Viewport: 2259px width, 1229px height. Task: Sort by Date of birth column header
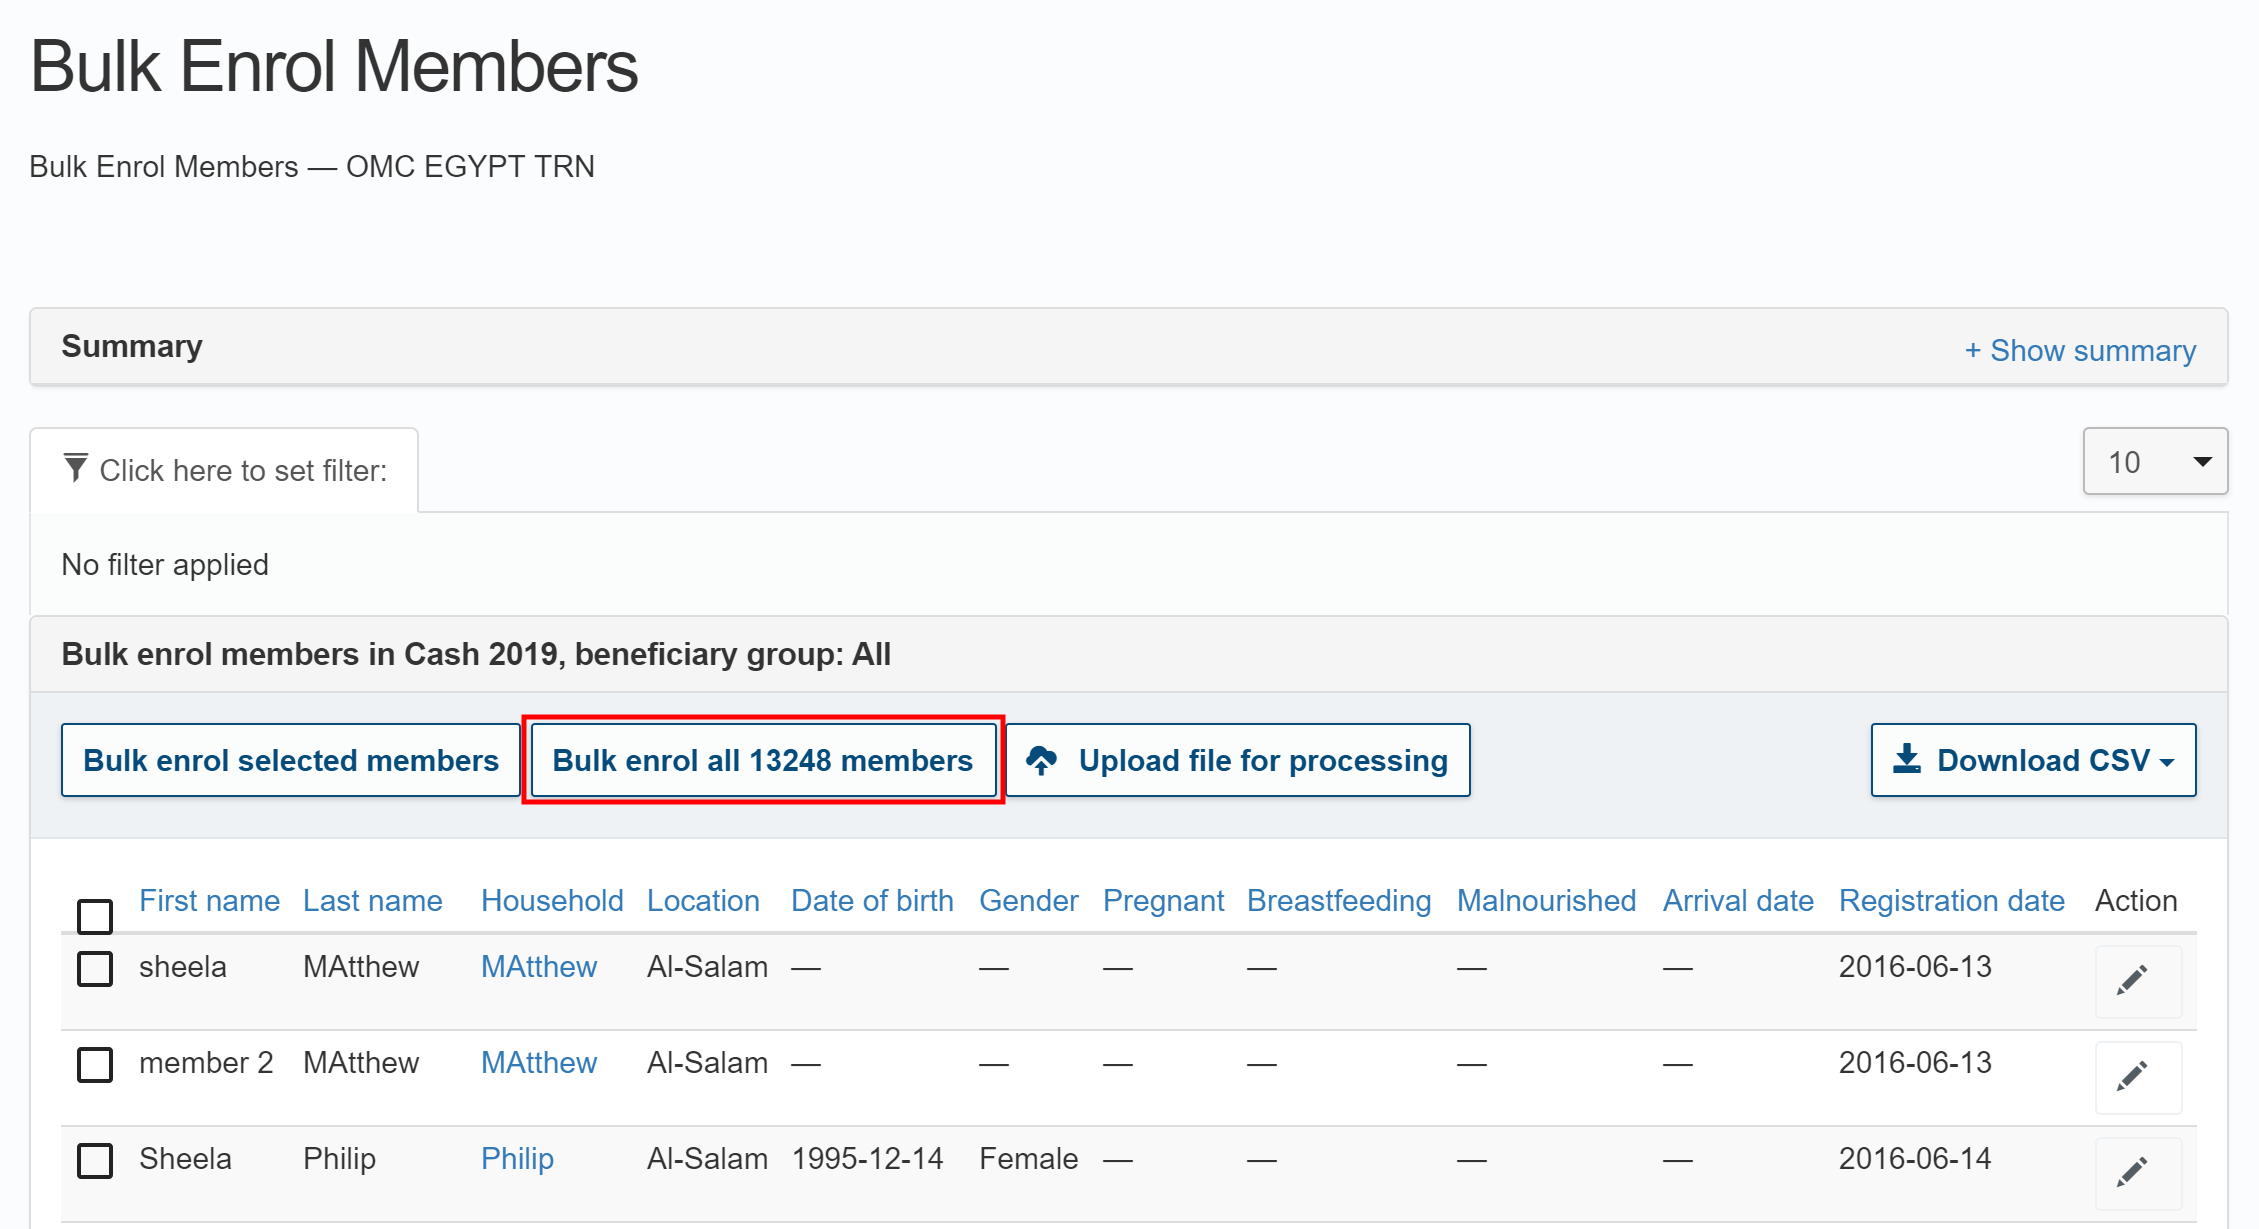click(x=871, y=900)
